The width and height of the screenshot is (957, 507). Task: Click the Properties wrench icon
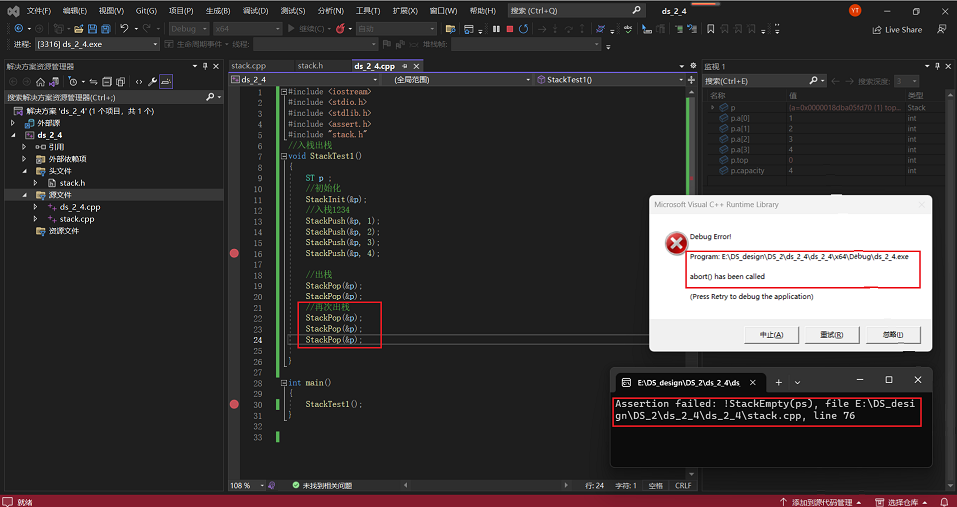click(x=153, y=82)
